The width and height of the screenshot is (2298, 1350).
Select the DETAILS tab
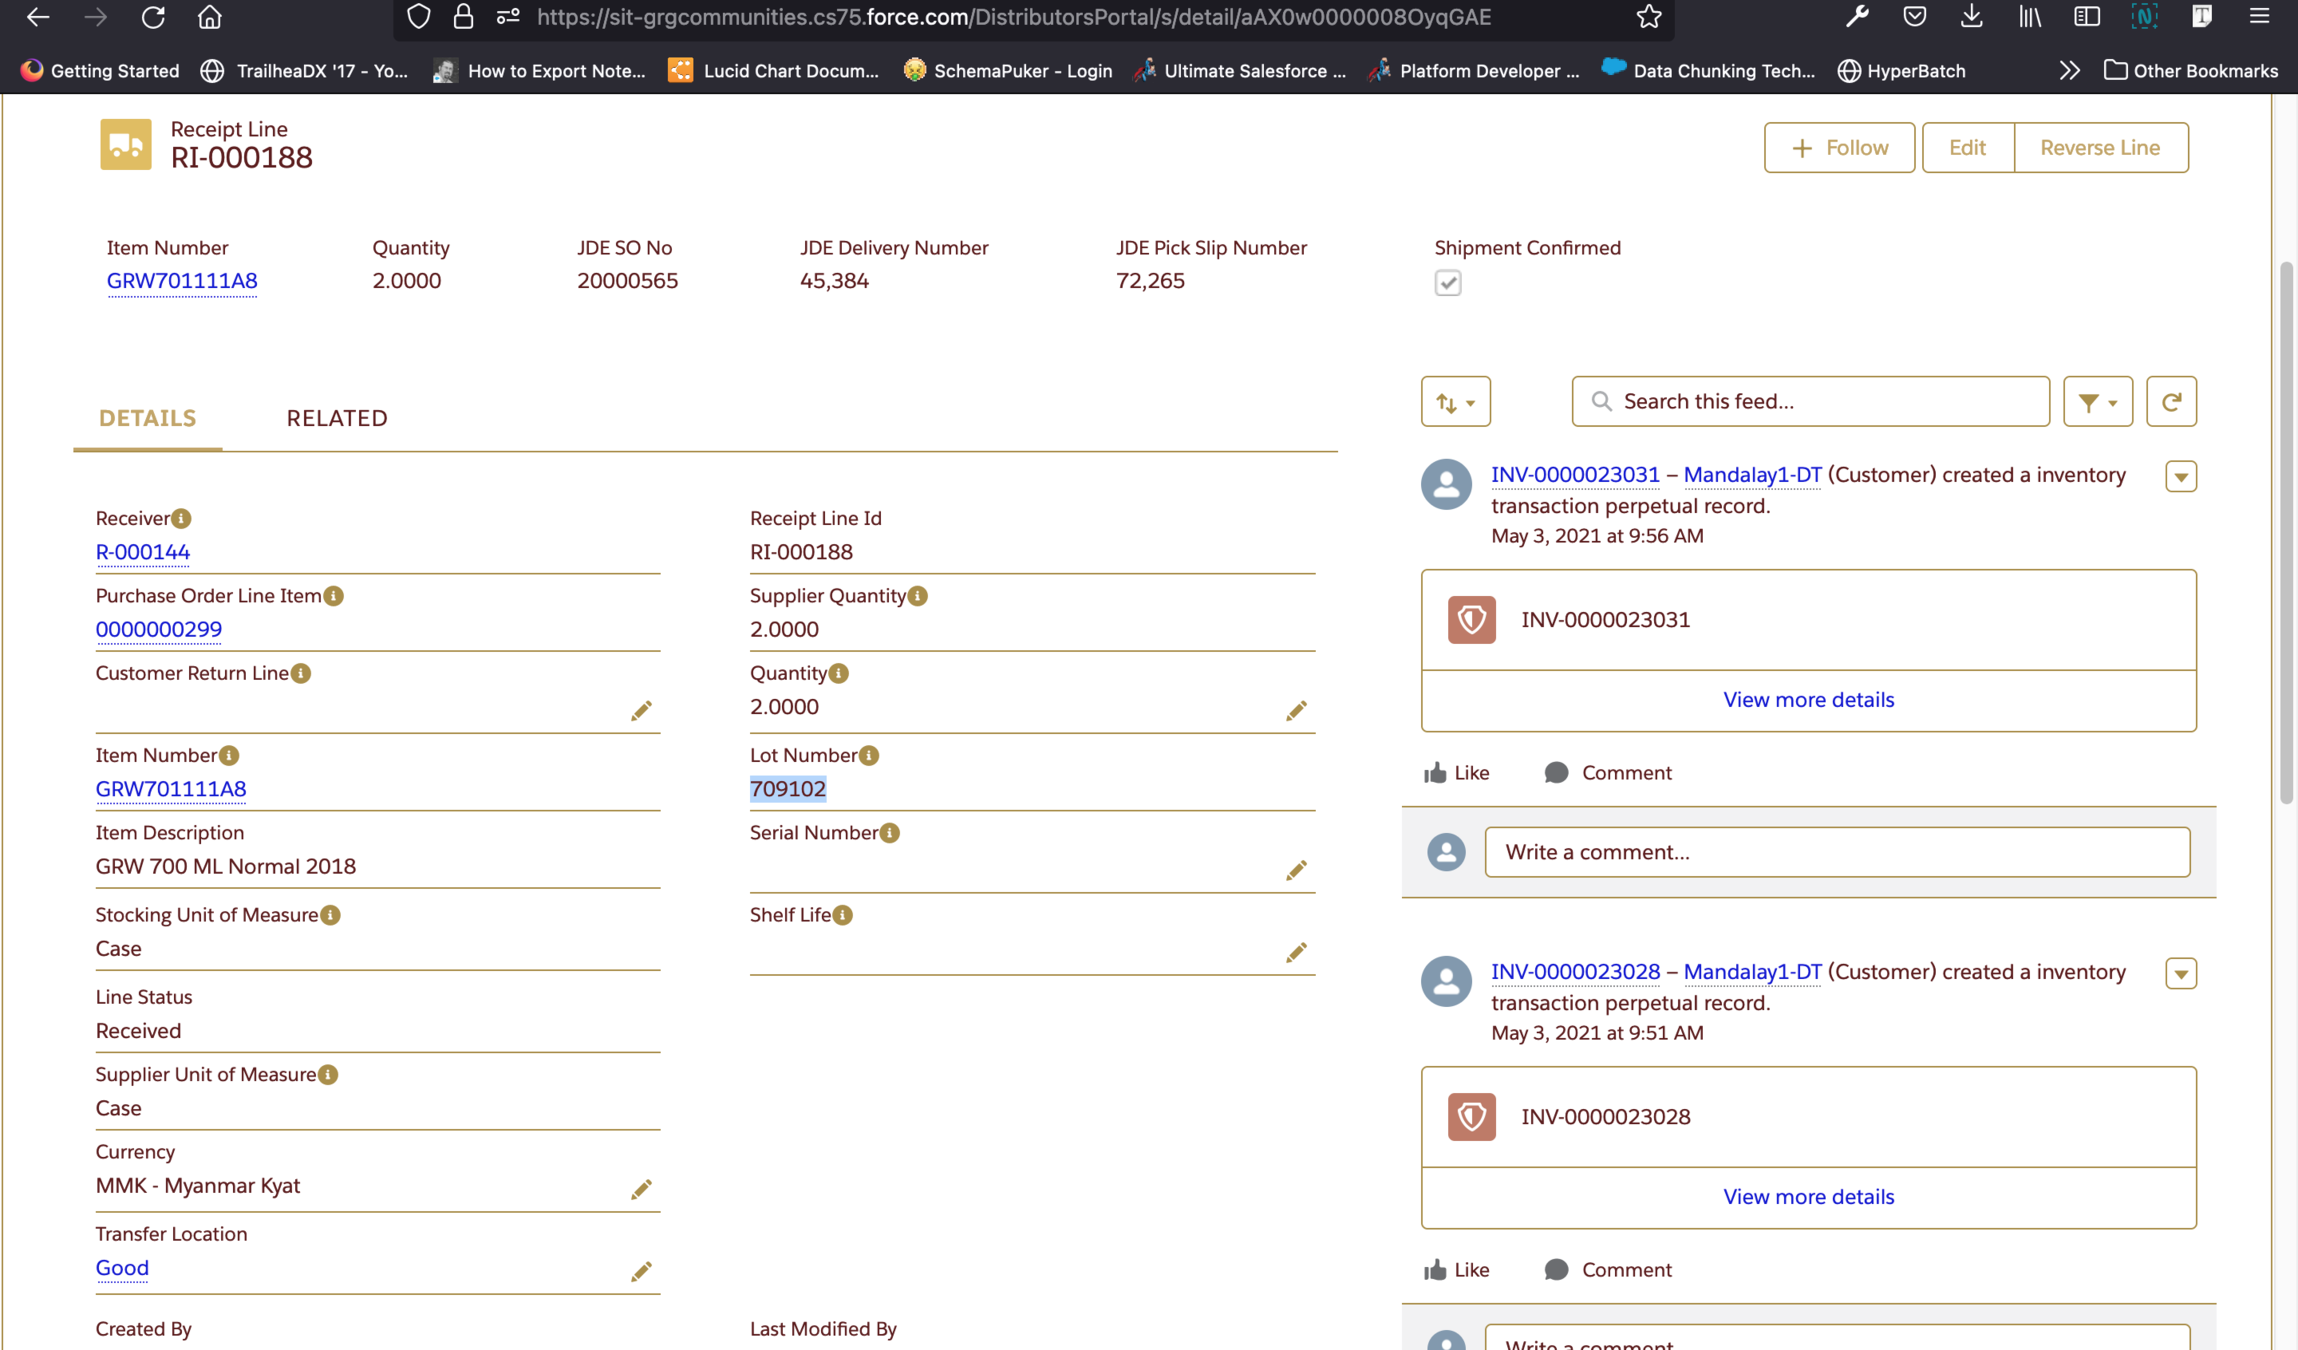(147, 418)
